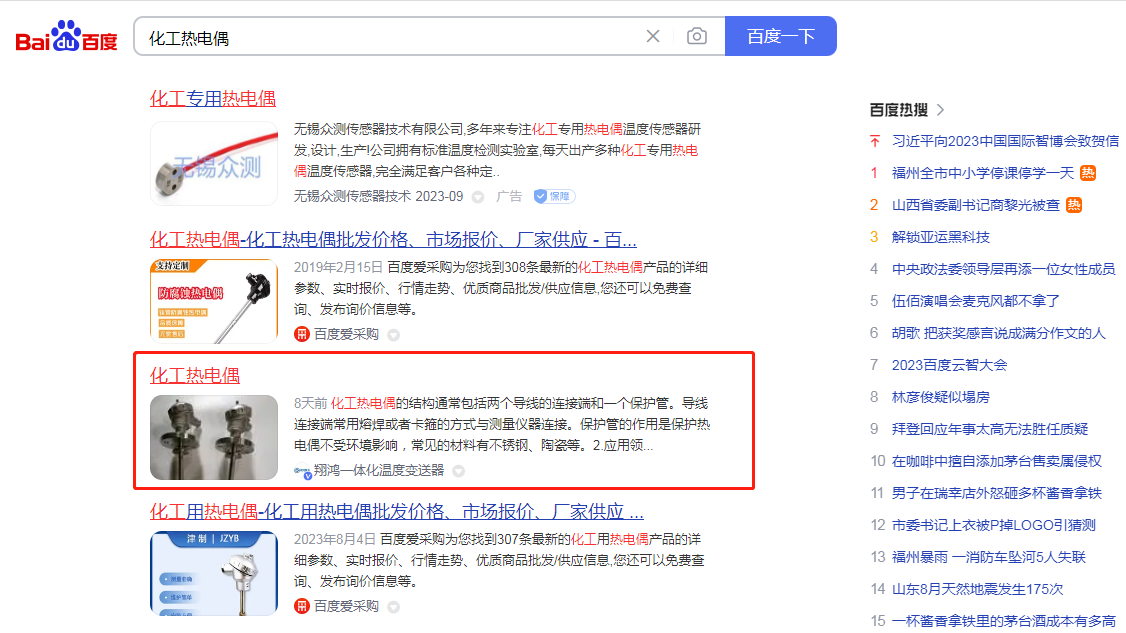Expand dropdown beside 翔鸿一体化温度变送器
The width and height of the screenshot is (1126, 633).
coord(459,471)
